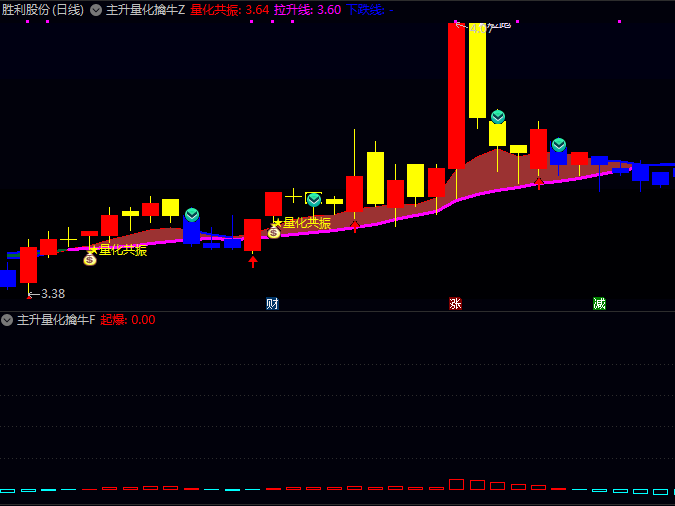Click teal chevron badge on blue candle left of 财
Screen dimensions: 675x506
192,214
